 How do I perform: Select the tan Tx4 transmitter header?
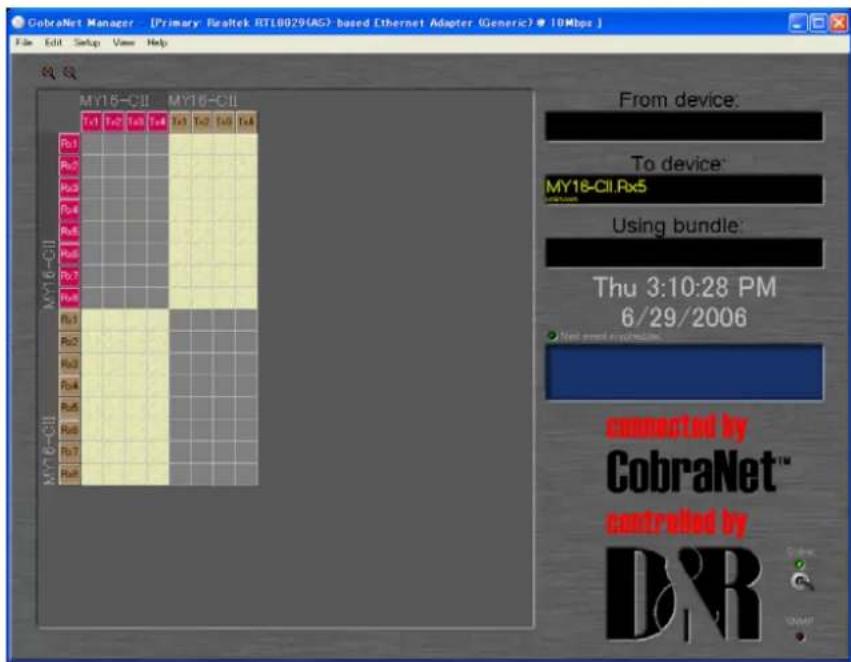coord(246,122)
